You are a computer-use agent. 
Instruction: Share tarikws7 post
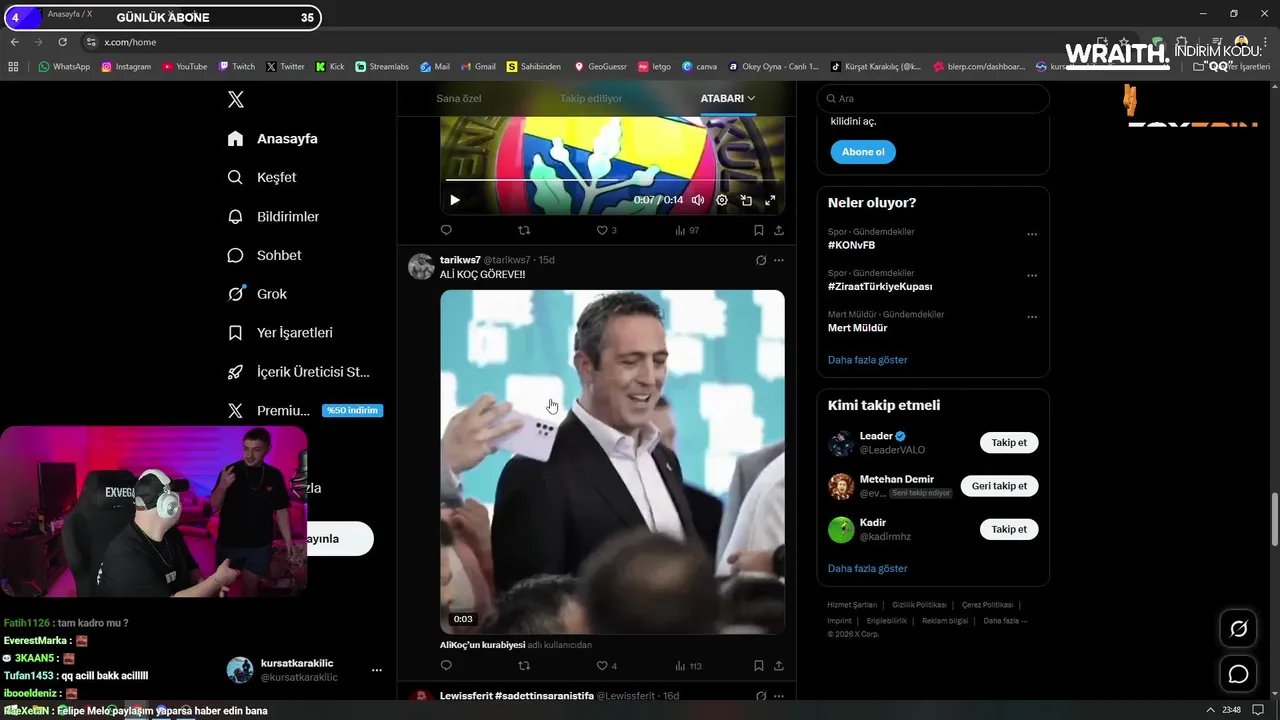[779, 665]
